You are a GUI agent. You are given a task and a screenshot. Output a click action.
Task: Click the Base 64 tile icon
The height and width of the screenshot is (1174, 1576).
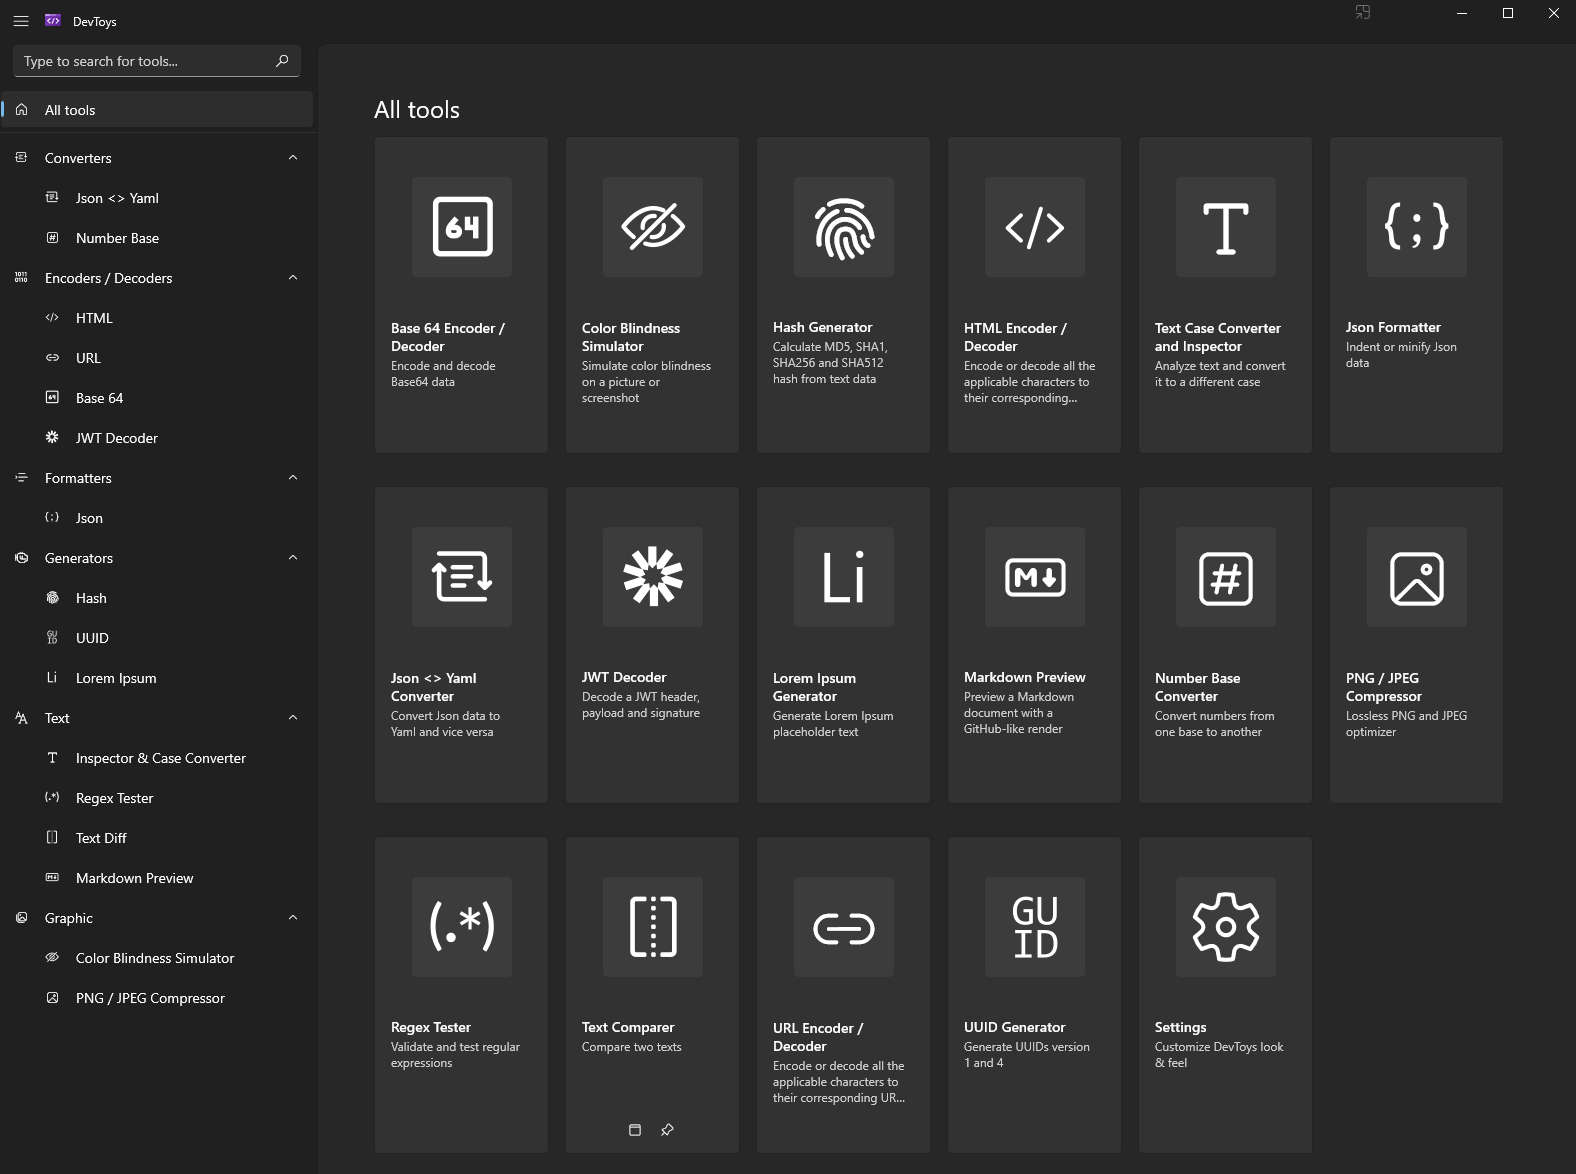pos(462,227)
